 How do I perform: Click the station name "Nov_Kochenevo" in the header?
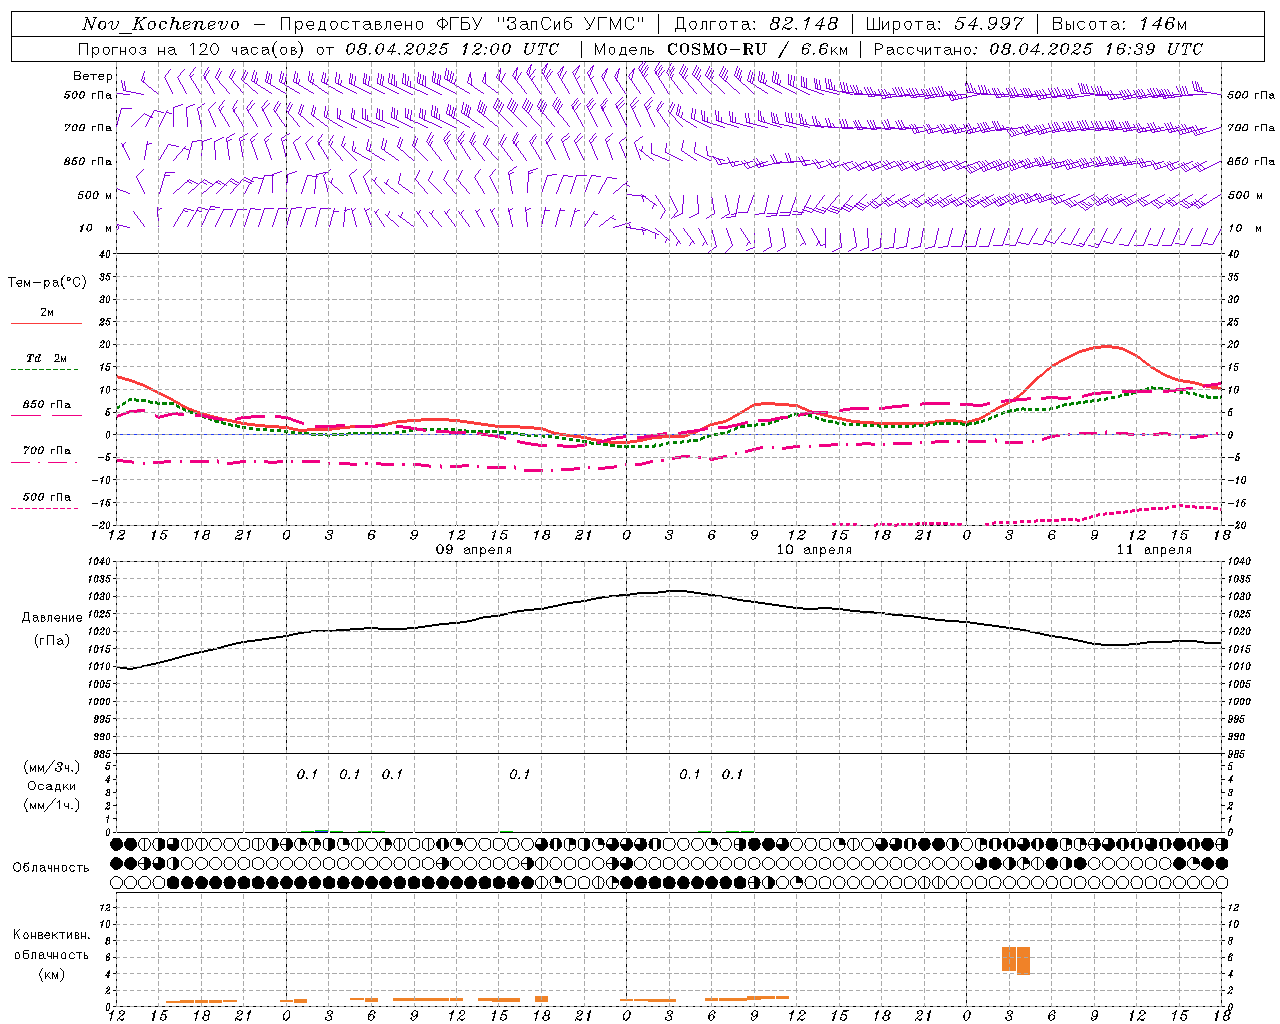tap(161, 24)
